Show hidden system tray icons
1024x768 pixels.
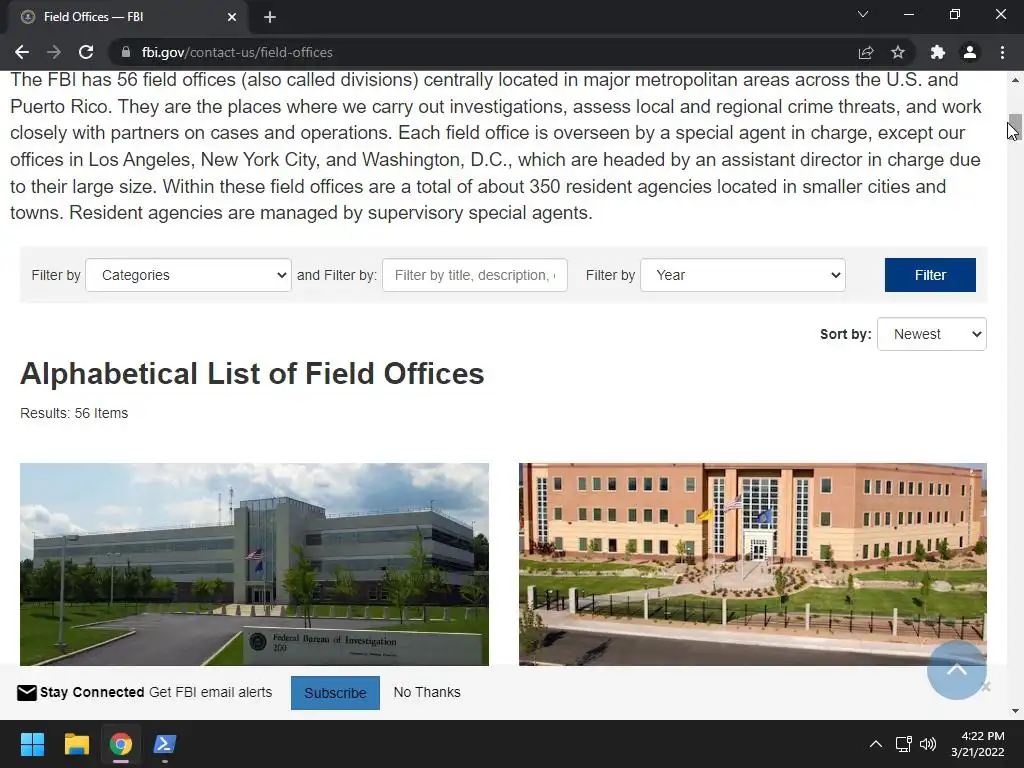(876, 744)
